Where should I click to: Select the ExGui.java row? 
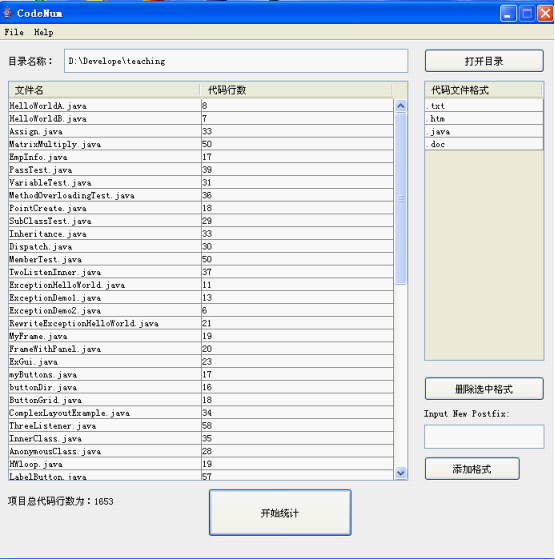pyautogui.click(x=201, y=362)
